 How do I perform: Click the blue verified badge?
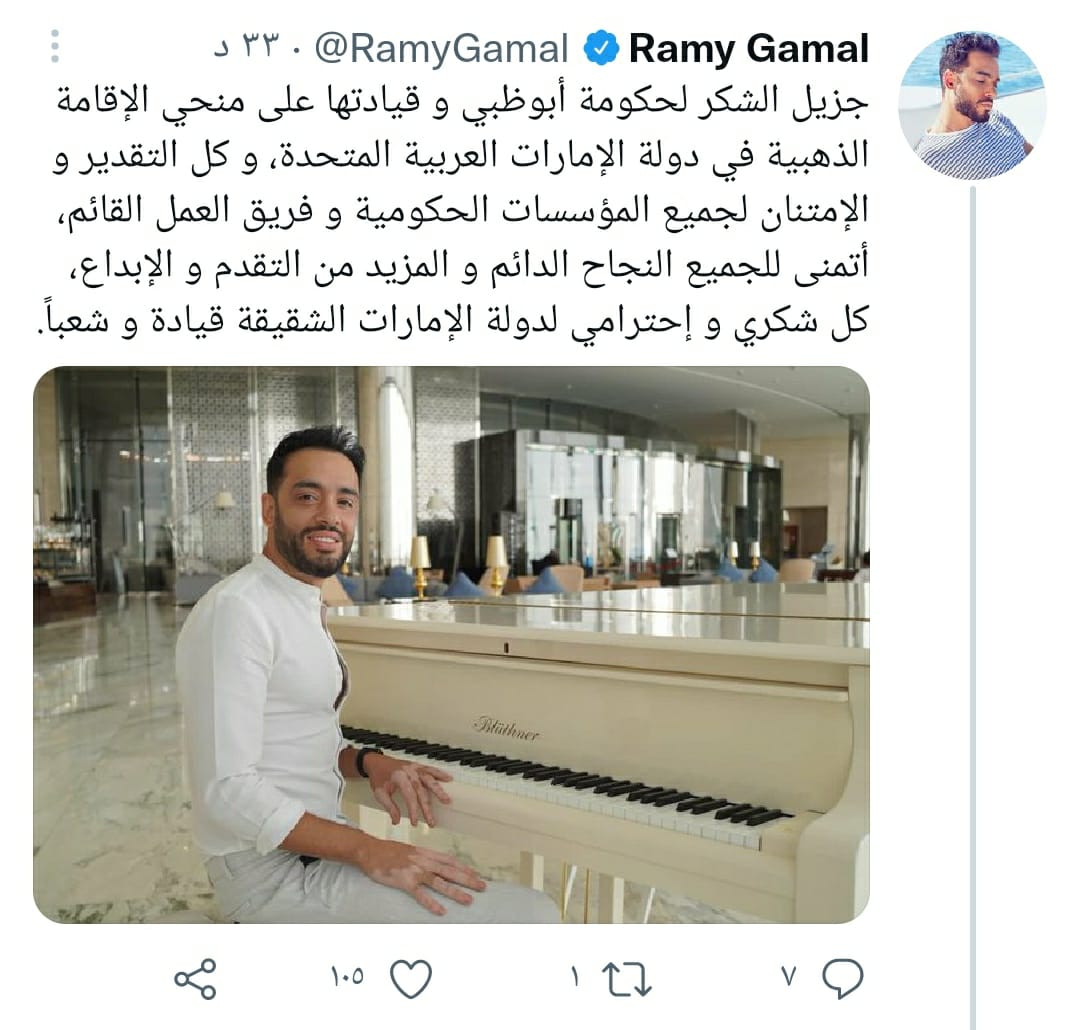[x=601, y=48]
